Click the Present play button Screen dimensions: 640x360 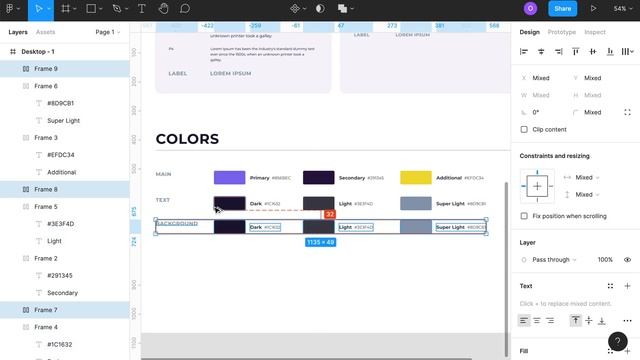click(593, 9)
